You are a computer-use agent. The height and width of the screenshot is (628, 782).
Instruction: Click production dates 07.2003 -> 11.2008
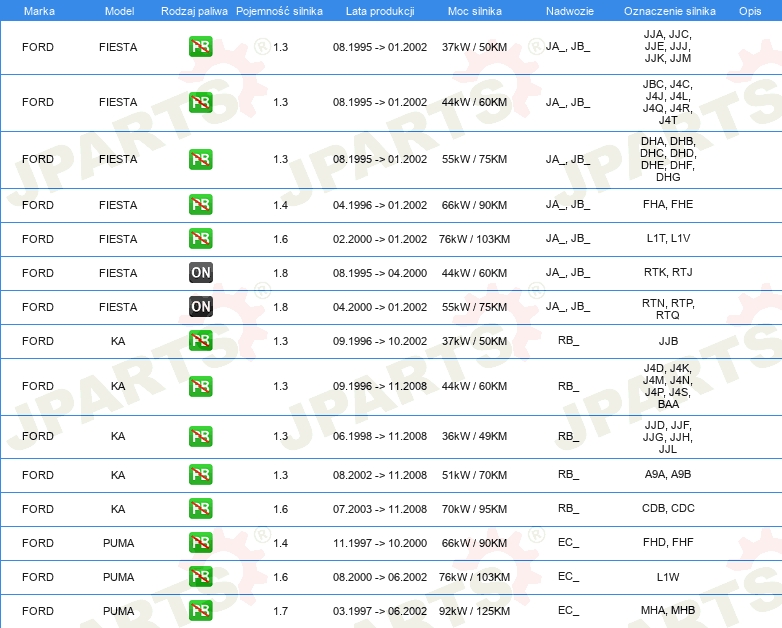[380, 509]
